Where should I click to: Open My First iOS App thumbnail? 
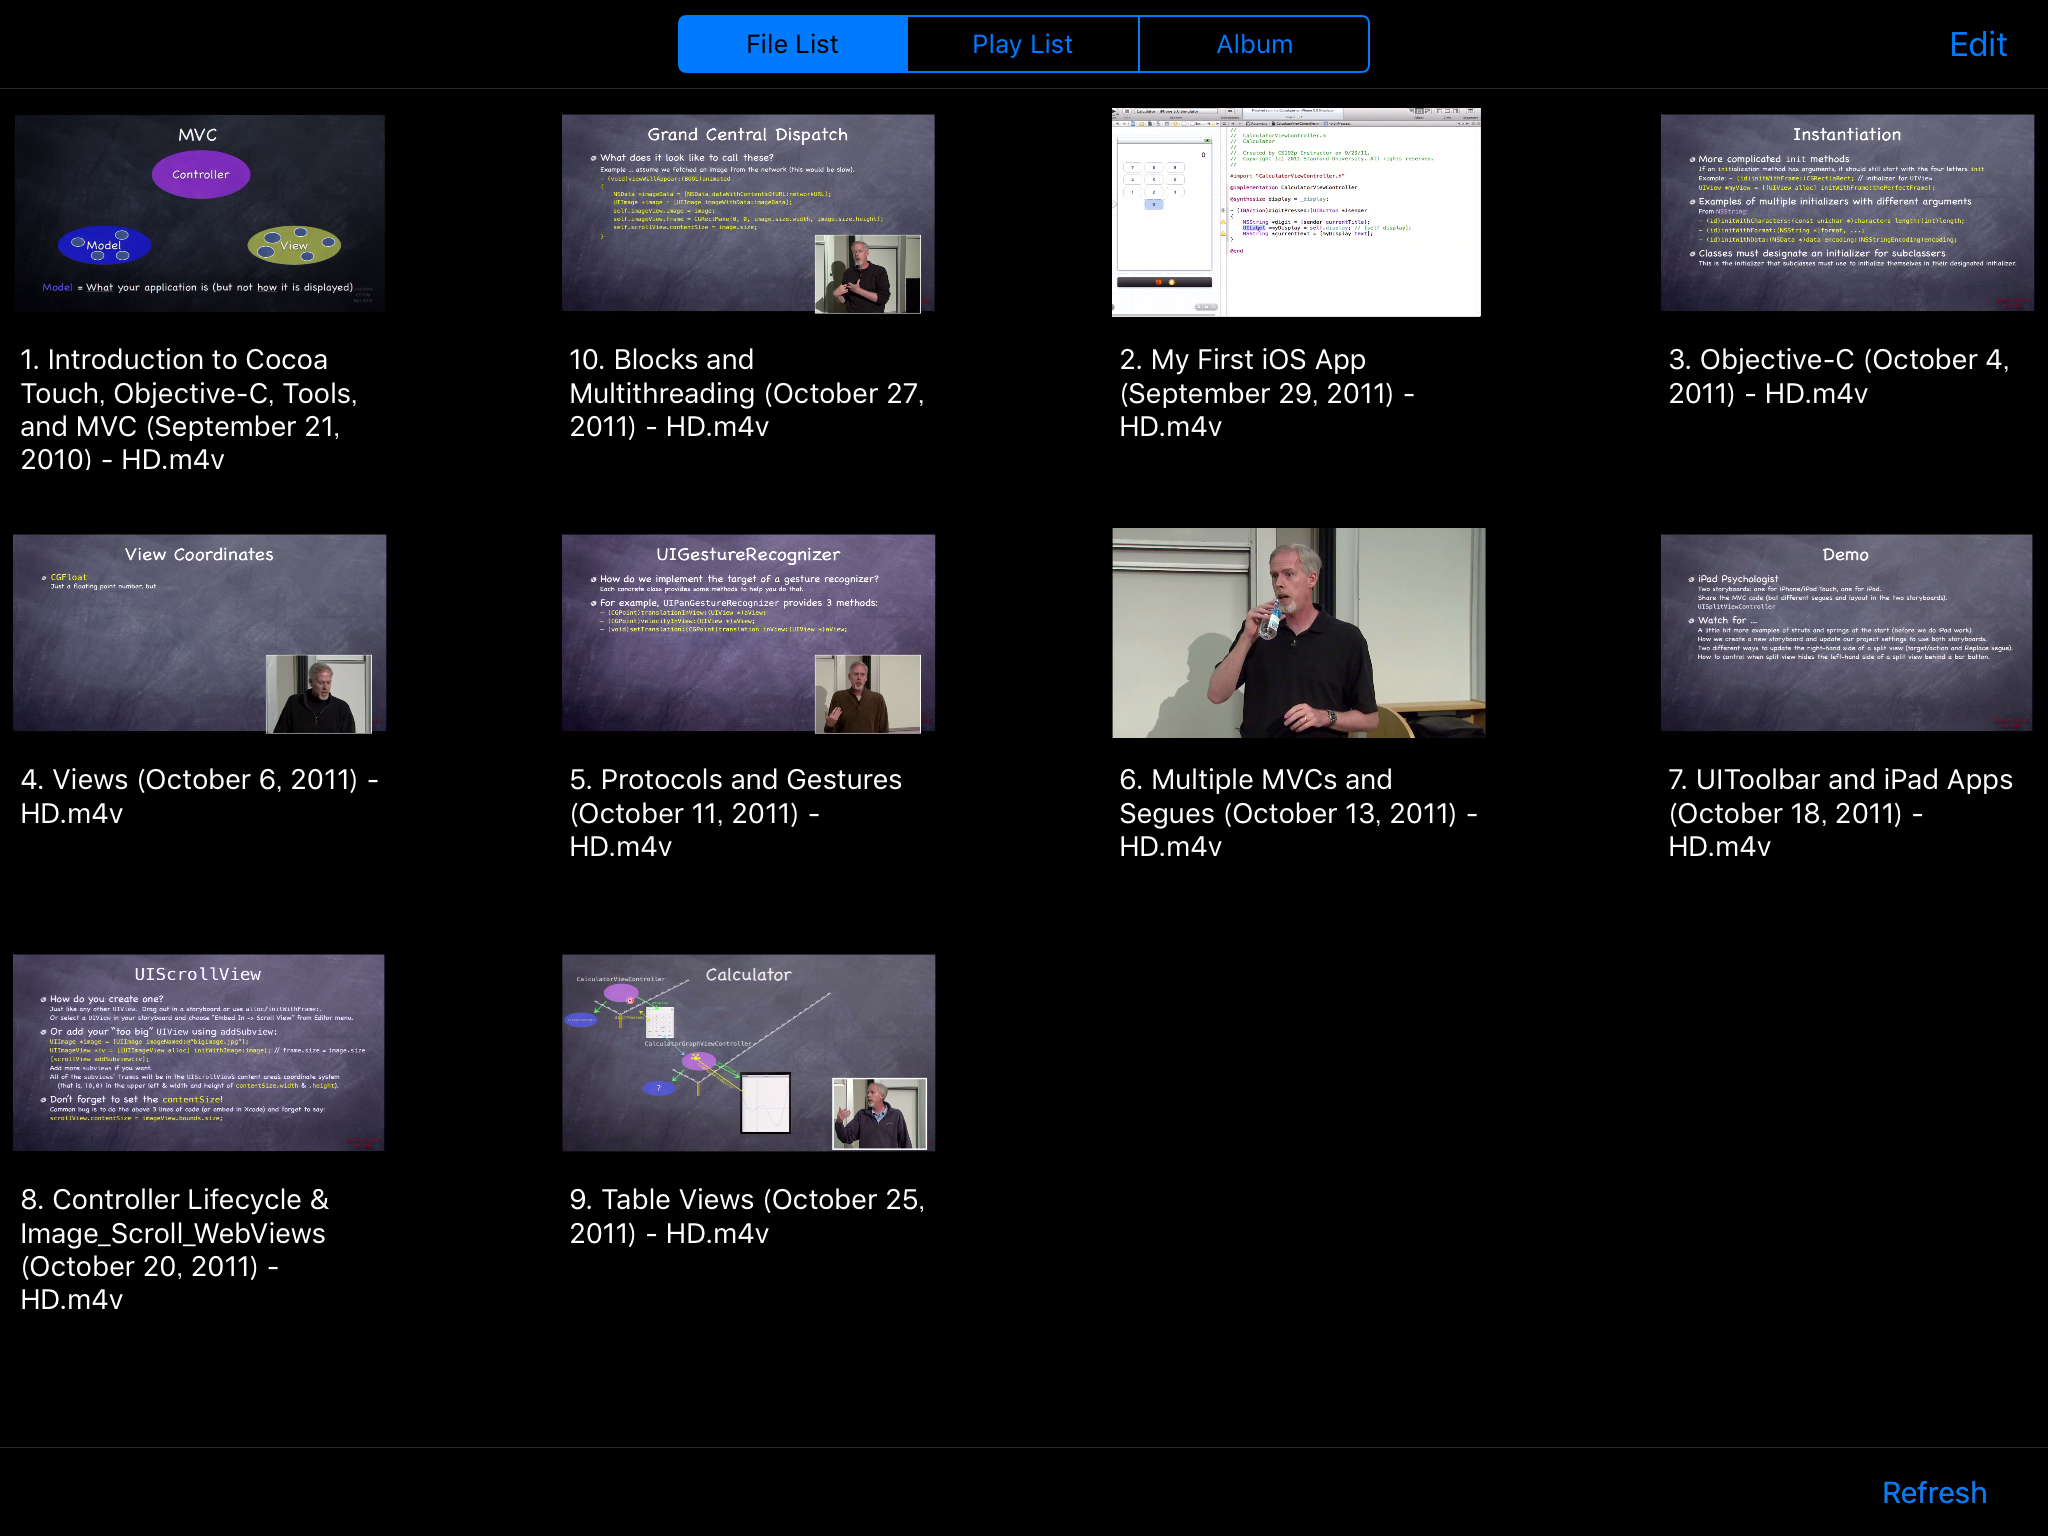[x=1297, y=212]
